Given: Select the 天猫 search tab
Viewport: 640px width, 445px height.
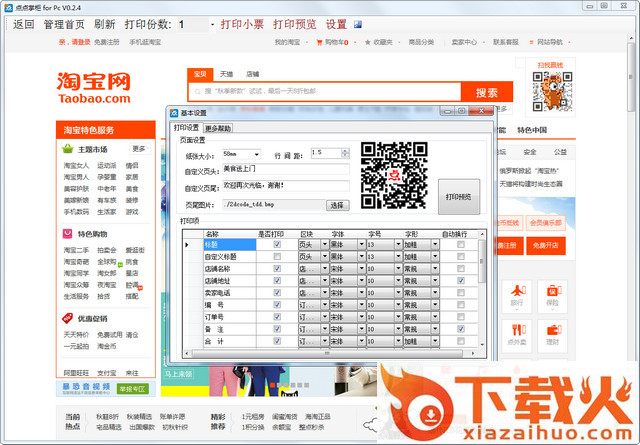Looking at the screenshot, I should [x=227, y=74].
